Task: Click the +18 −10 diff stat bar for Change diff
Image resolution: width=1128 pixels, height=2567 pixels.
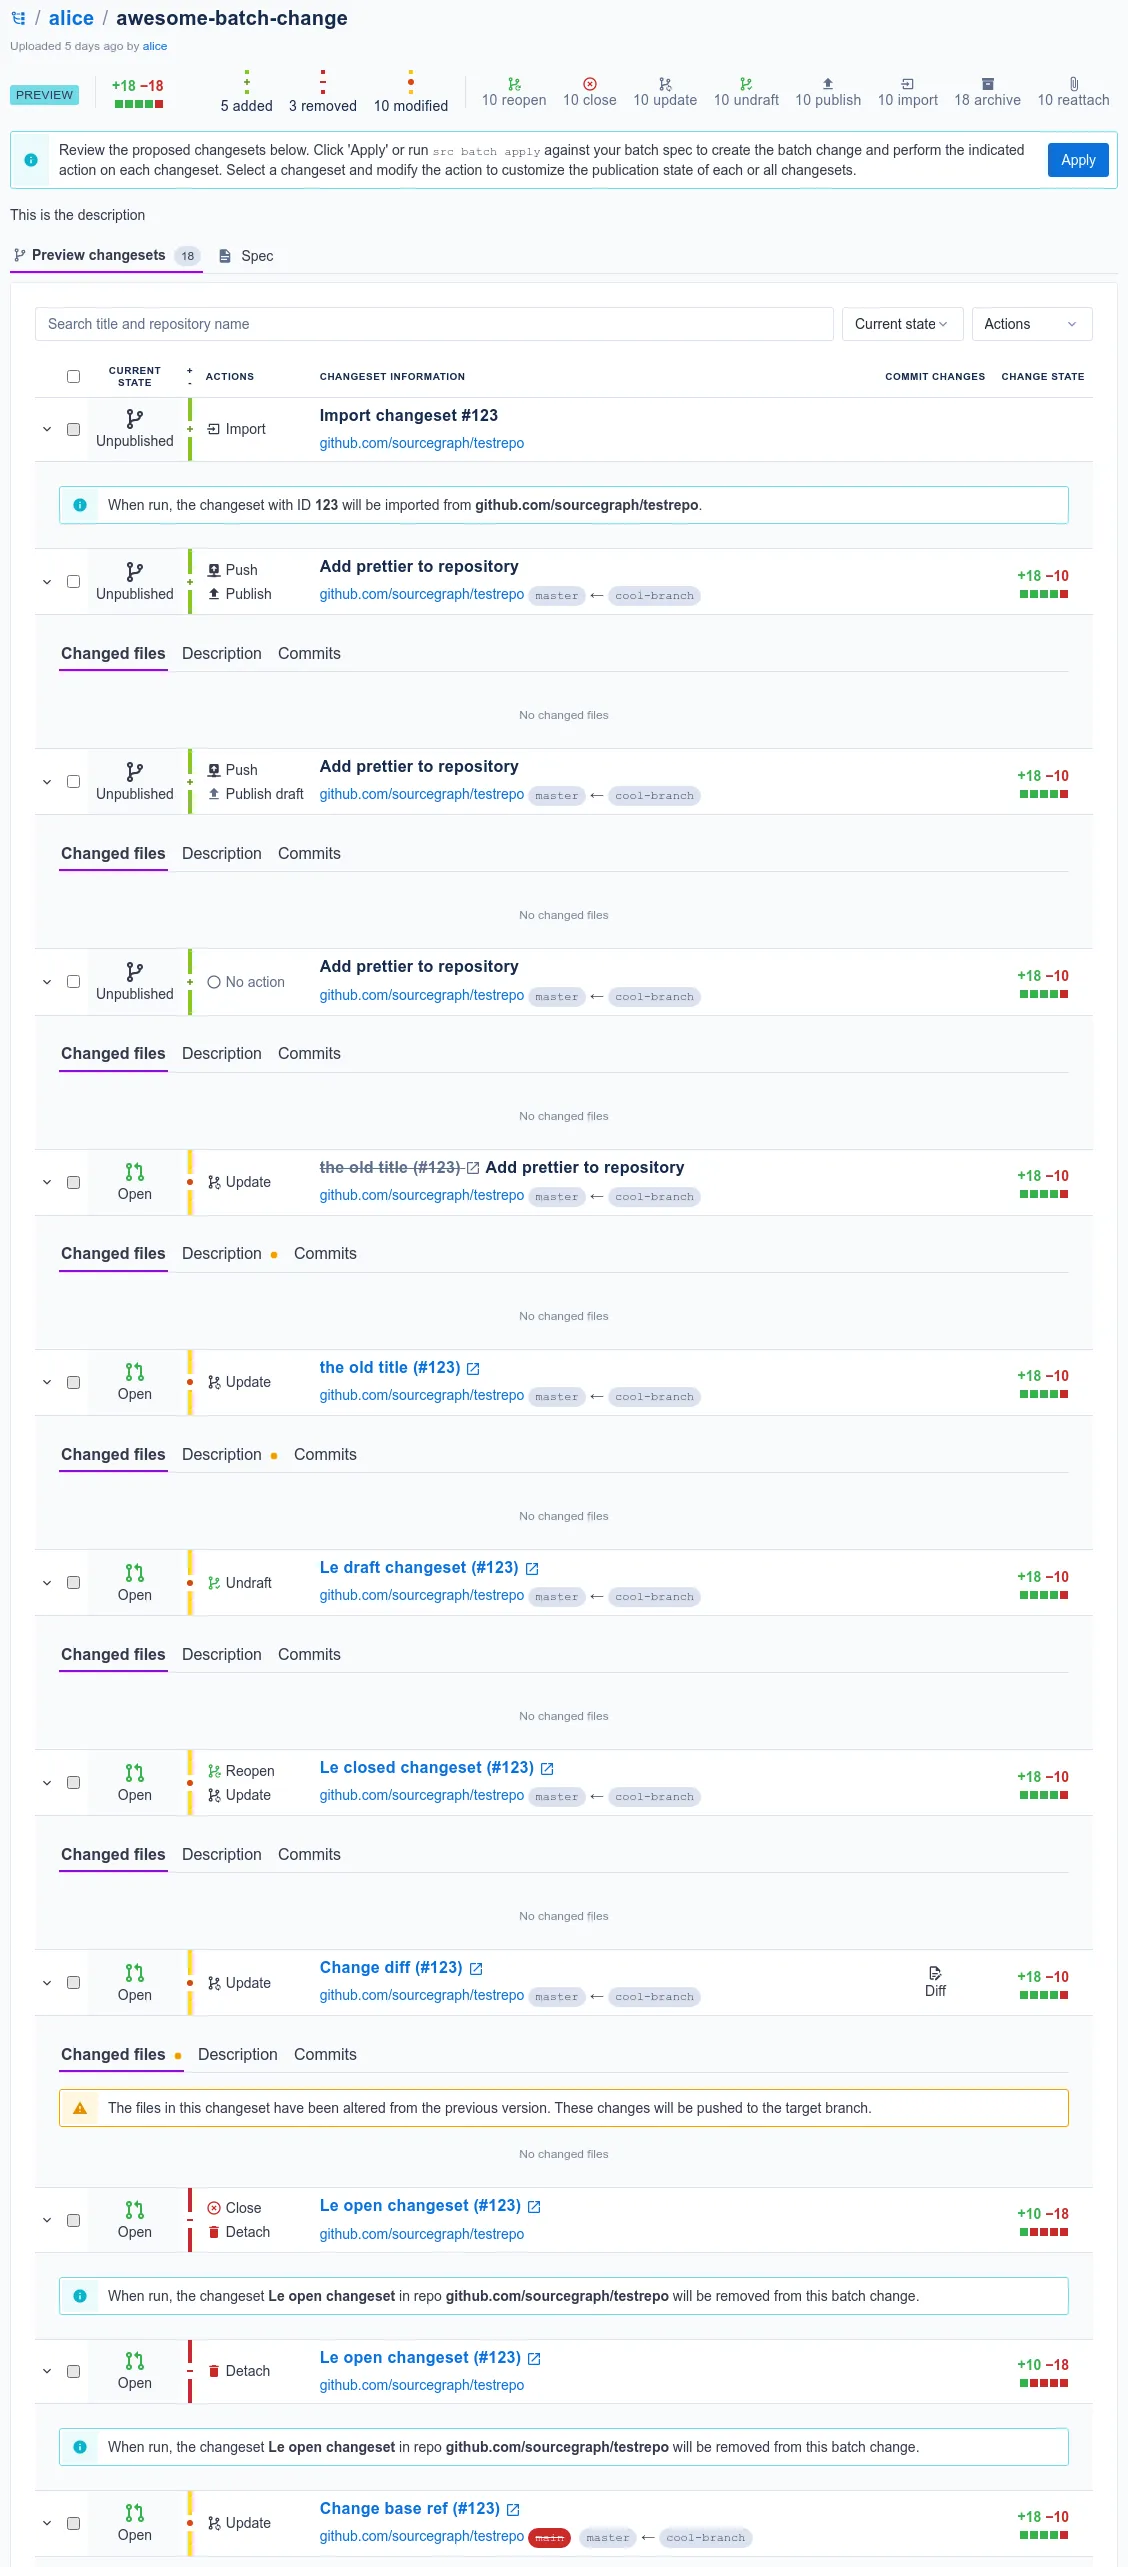Action: click(1043, 1985)
